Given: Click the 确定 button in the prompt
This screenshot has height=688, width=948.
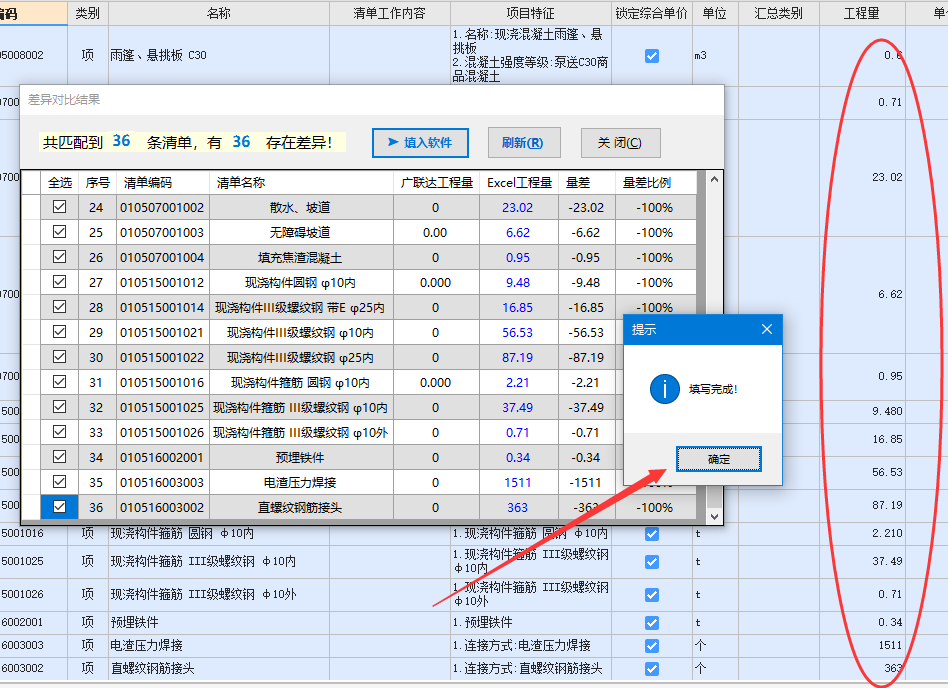Looking at the screenshot, I should [x=718, y=459].
